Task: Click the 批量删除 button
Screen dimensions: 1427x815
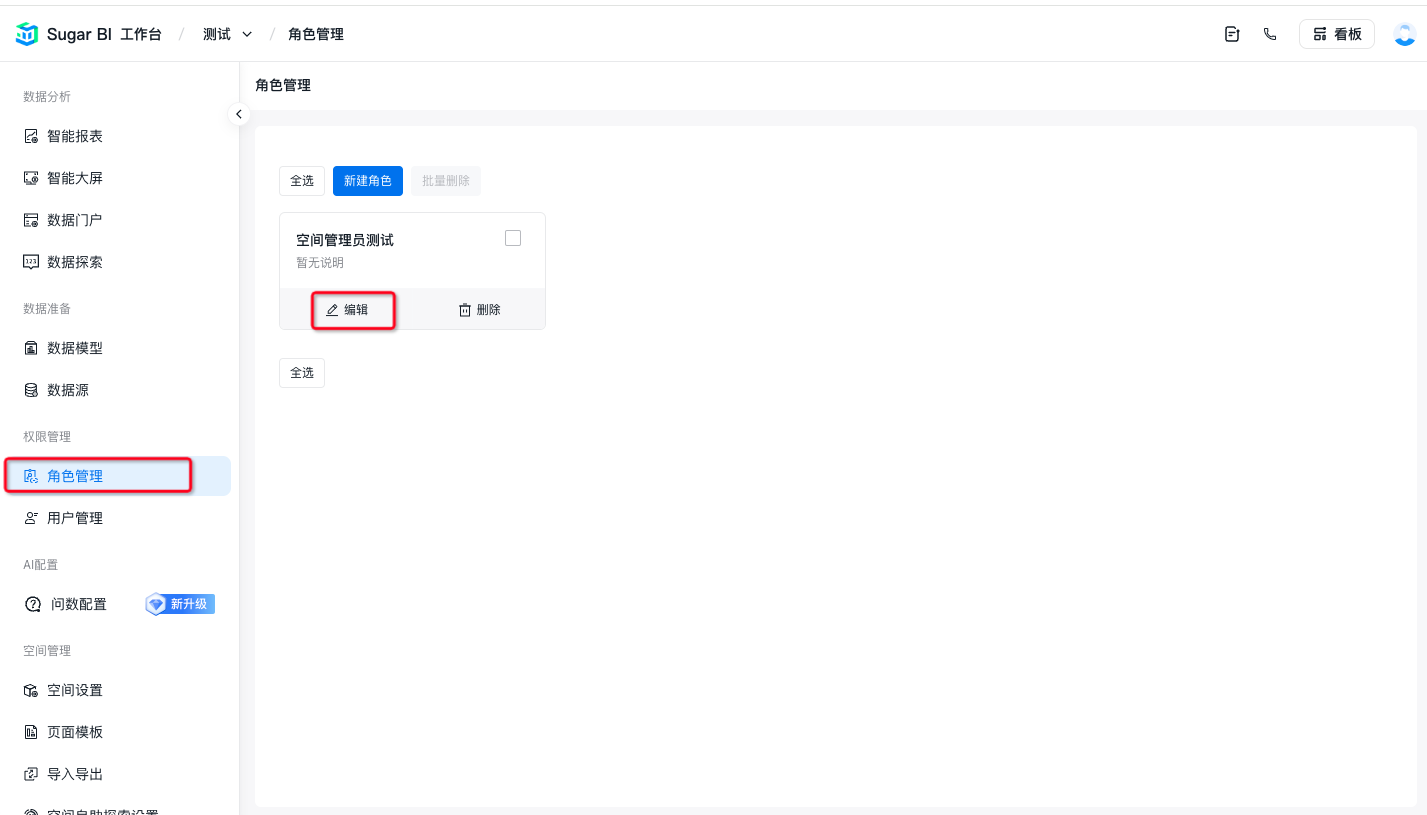Action: pos(446,181)
